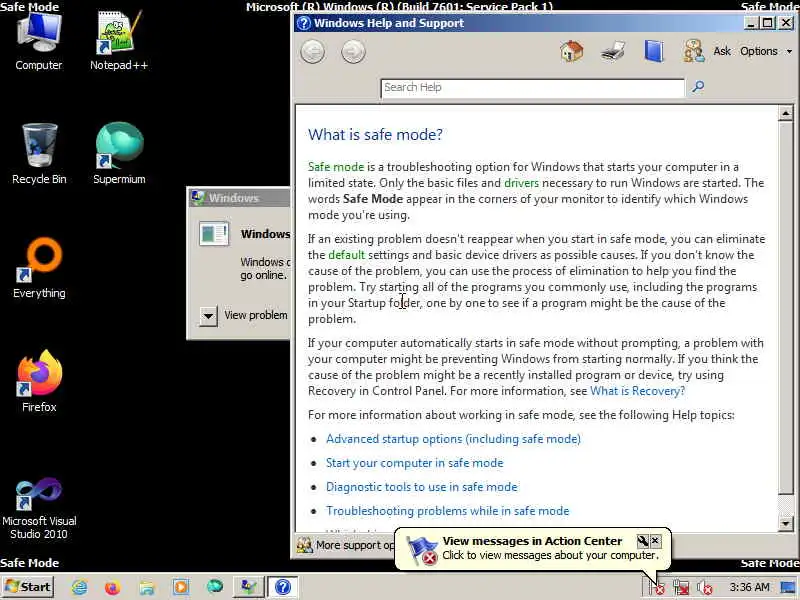Viewport: 800px width, 600px height.
Task: Switch to Help and Support taskbar button
Action: point(283,587)
